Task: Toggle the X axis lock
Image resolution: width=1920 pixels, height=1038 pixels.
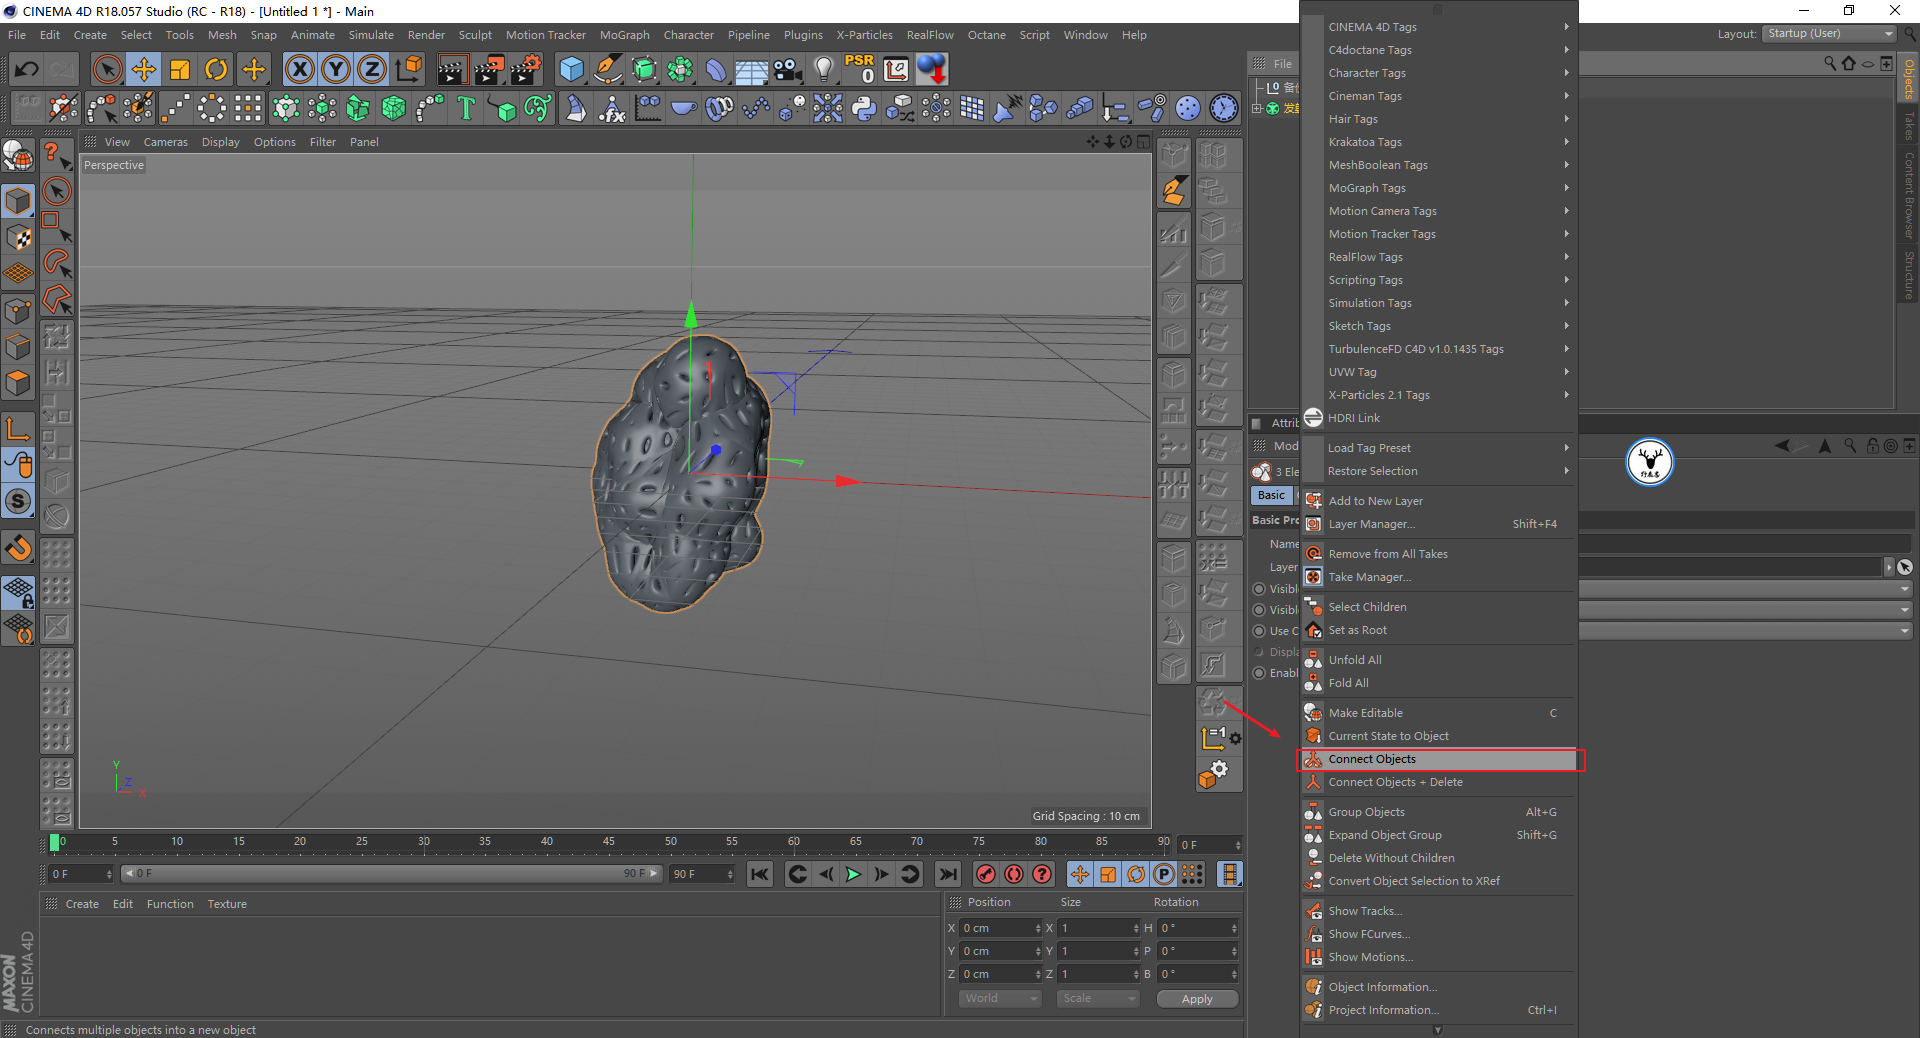Action: (299, 69)
